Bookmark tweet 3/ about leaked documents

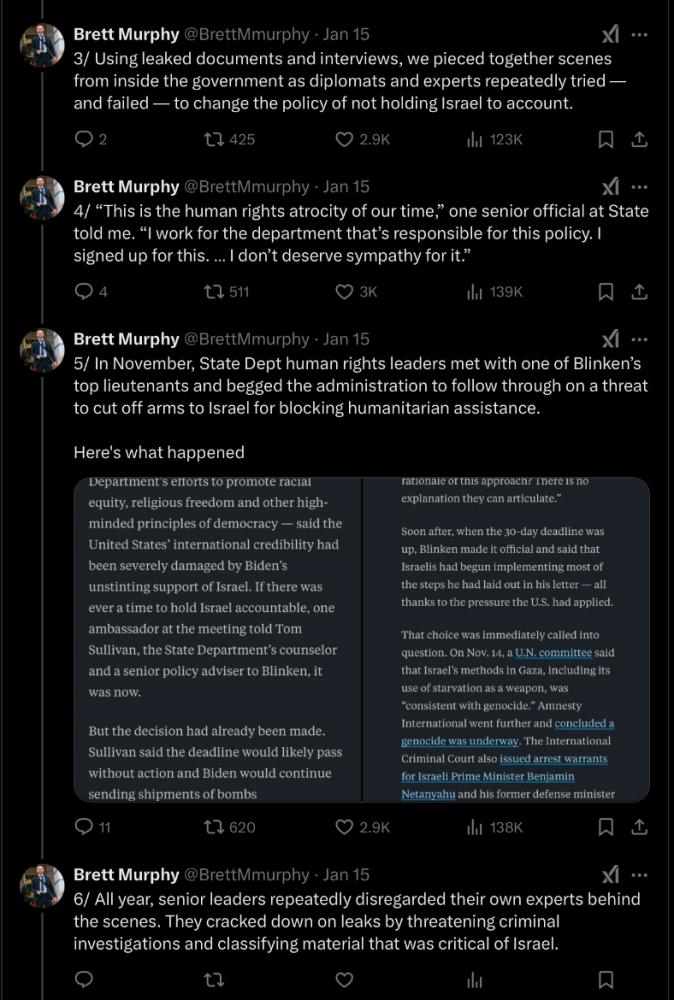pyautogui.click(x=605, y=140)
